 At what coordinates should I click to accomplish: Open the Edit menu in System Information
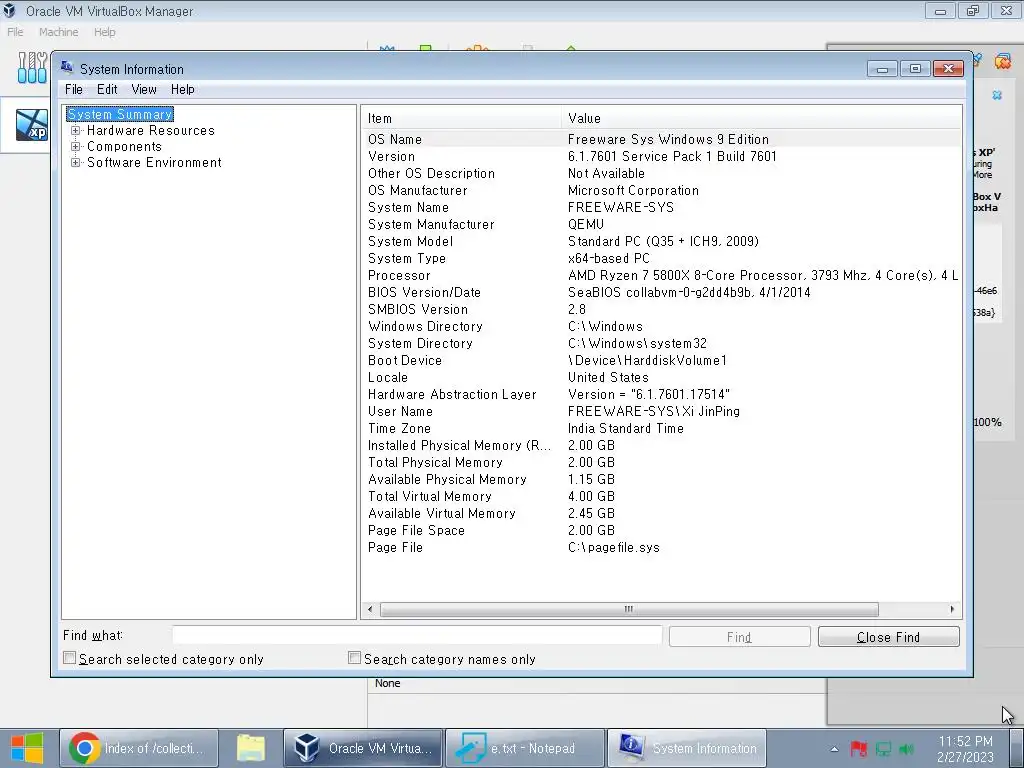pos(107,89)
